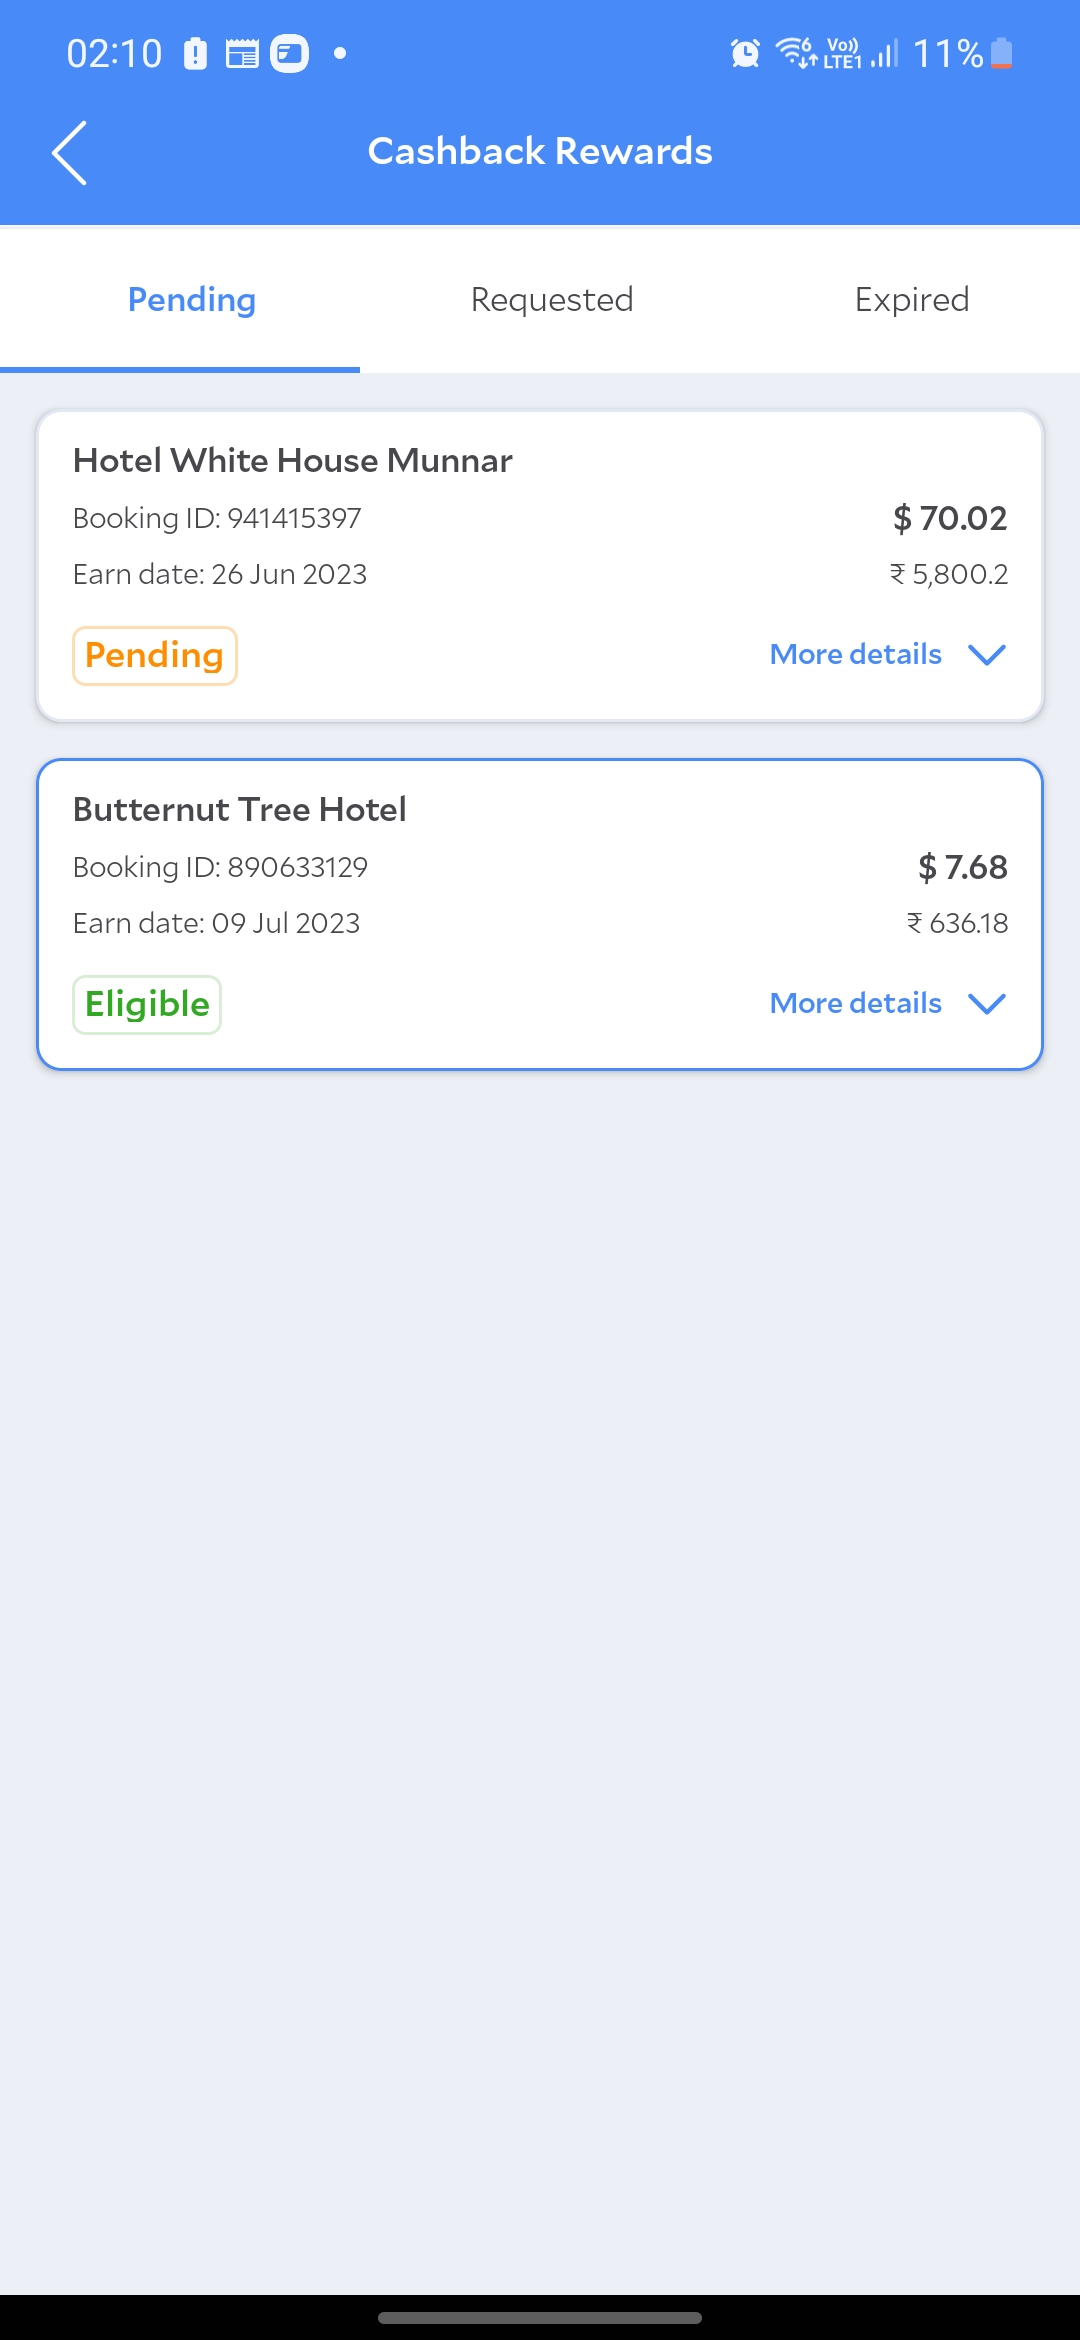Image resolution: width=1080 pixels, height=2340 pixels.
Task: Tap the bottom navigation gesture bar
Action: tap(540, 2318)
